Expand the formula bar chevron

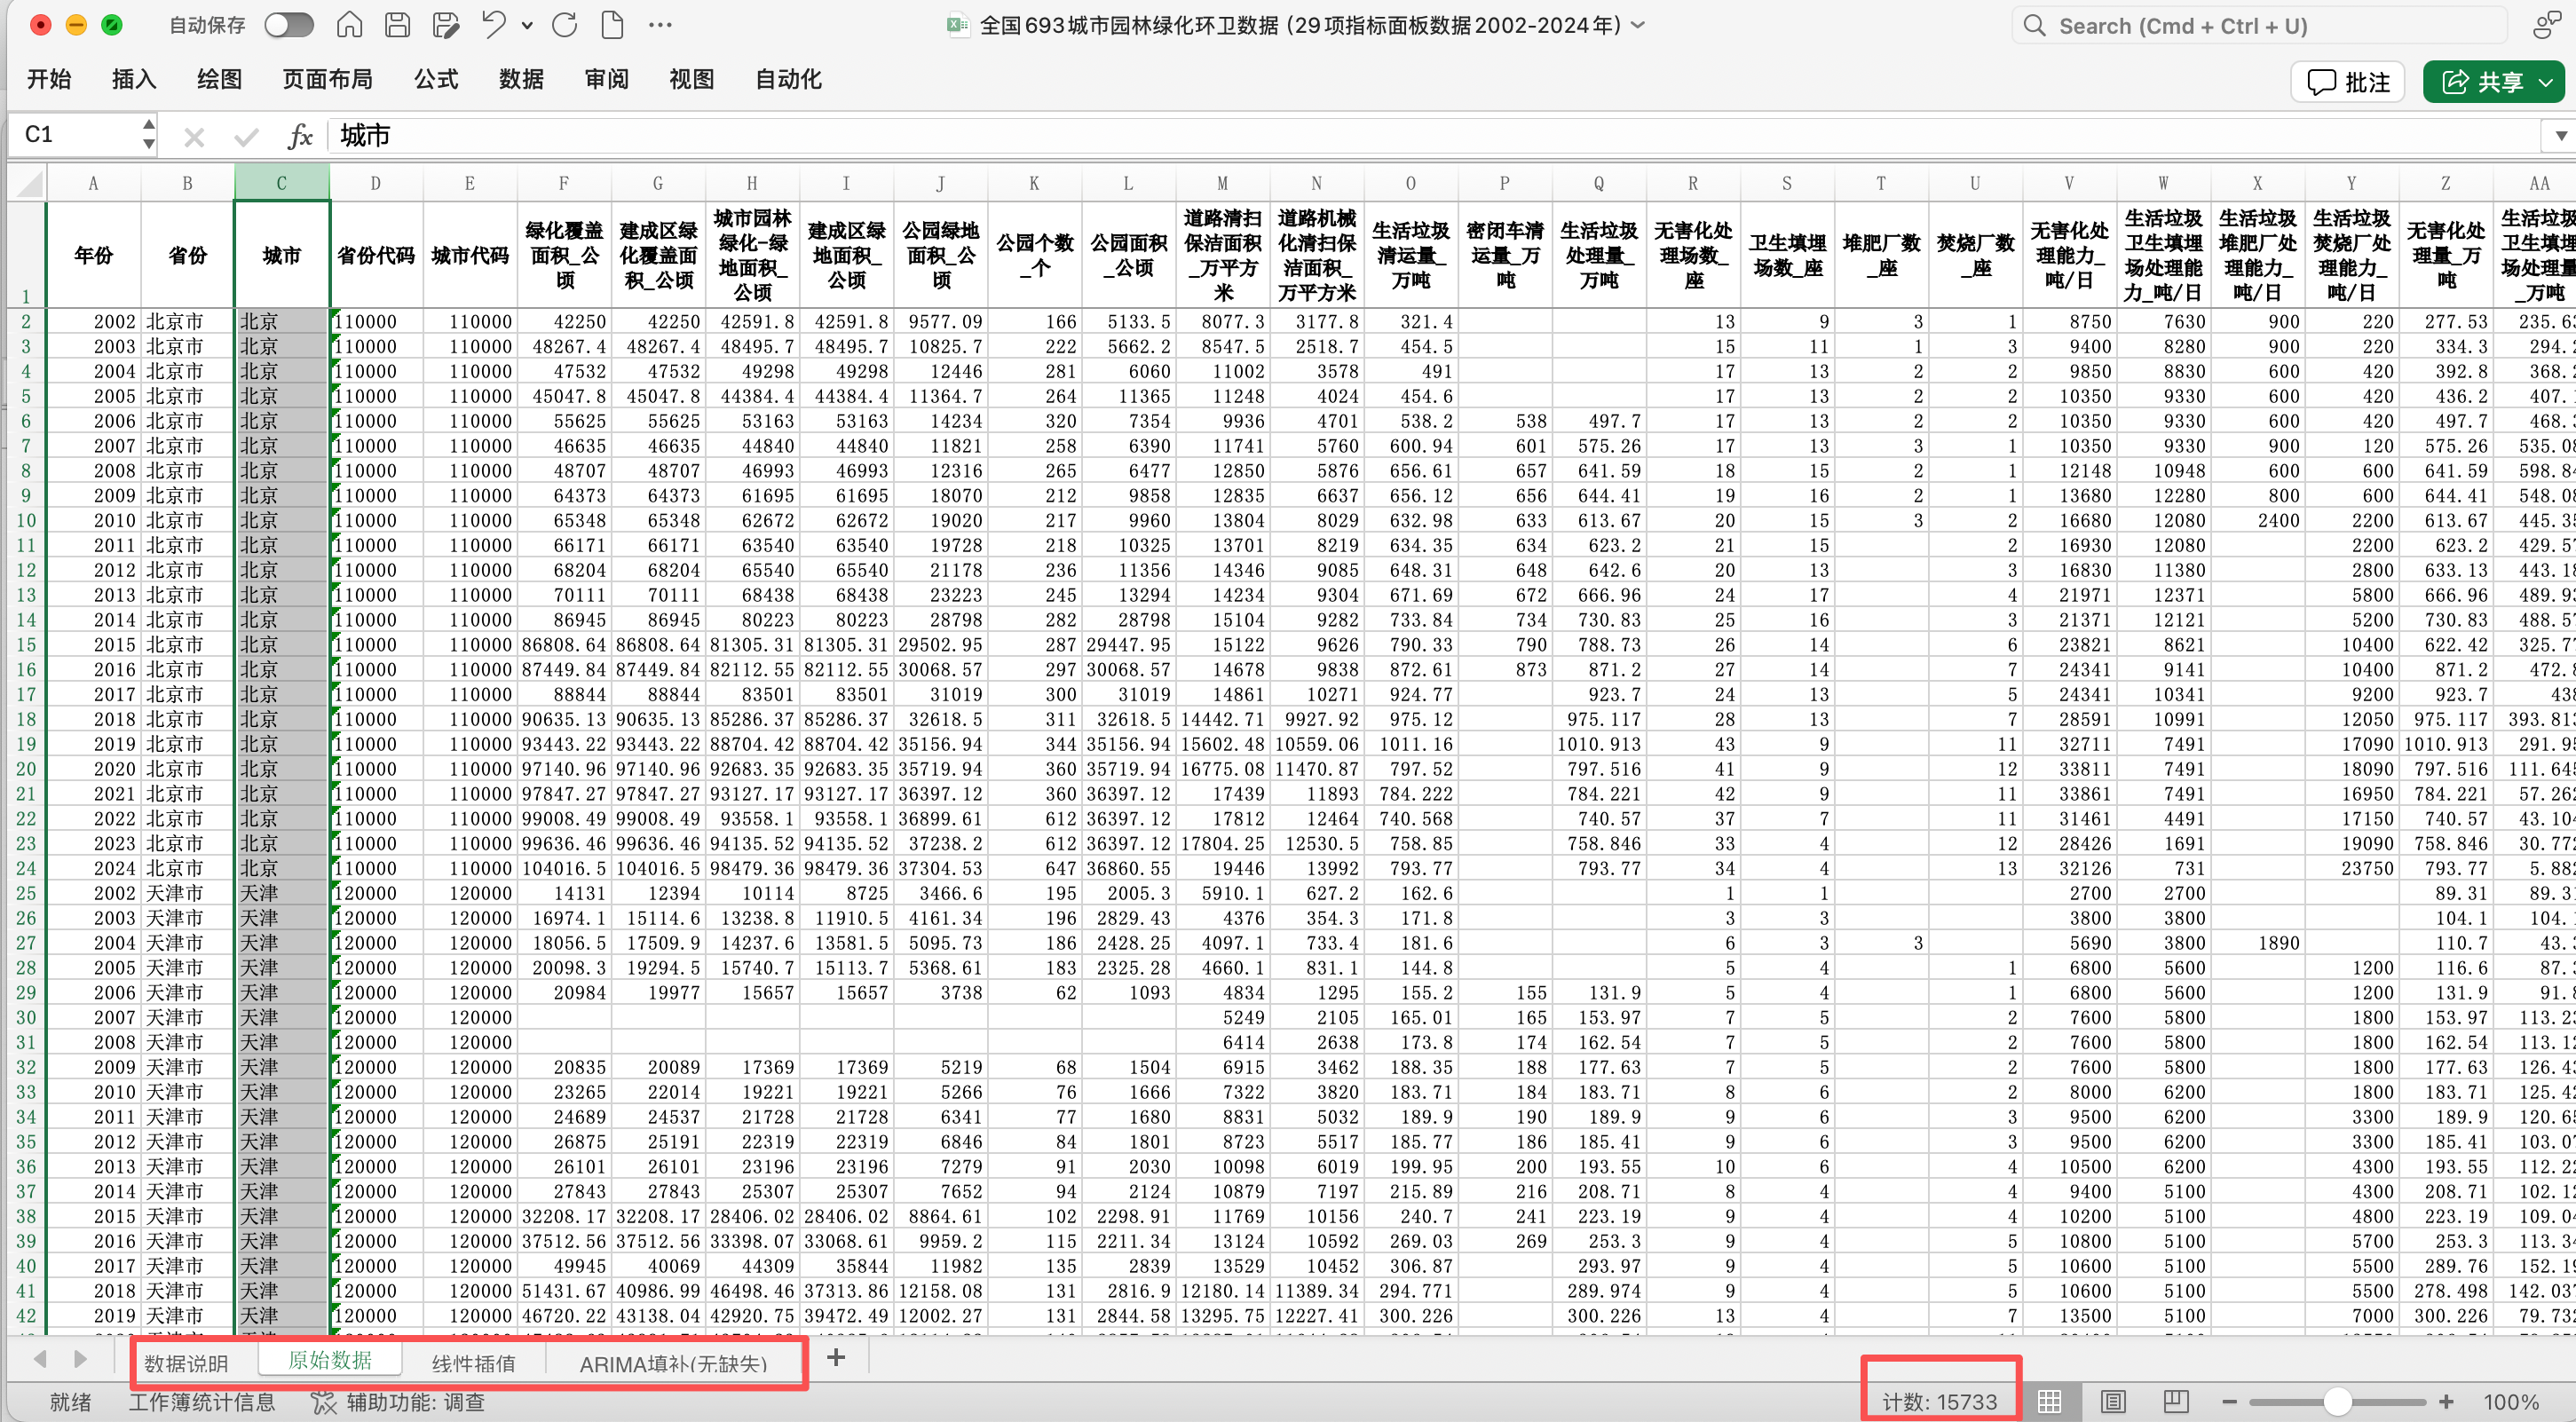click(x=2560, y=136)
